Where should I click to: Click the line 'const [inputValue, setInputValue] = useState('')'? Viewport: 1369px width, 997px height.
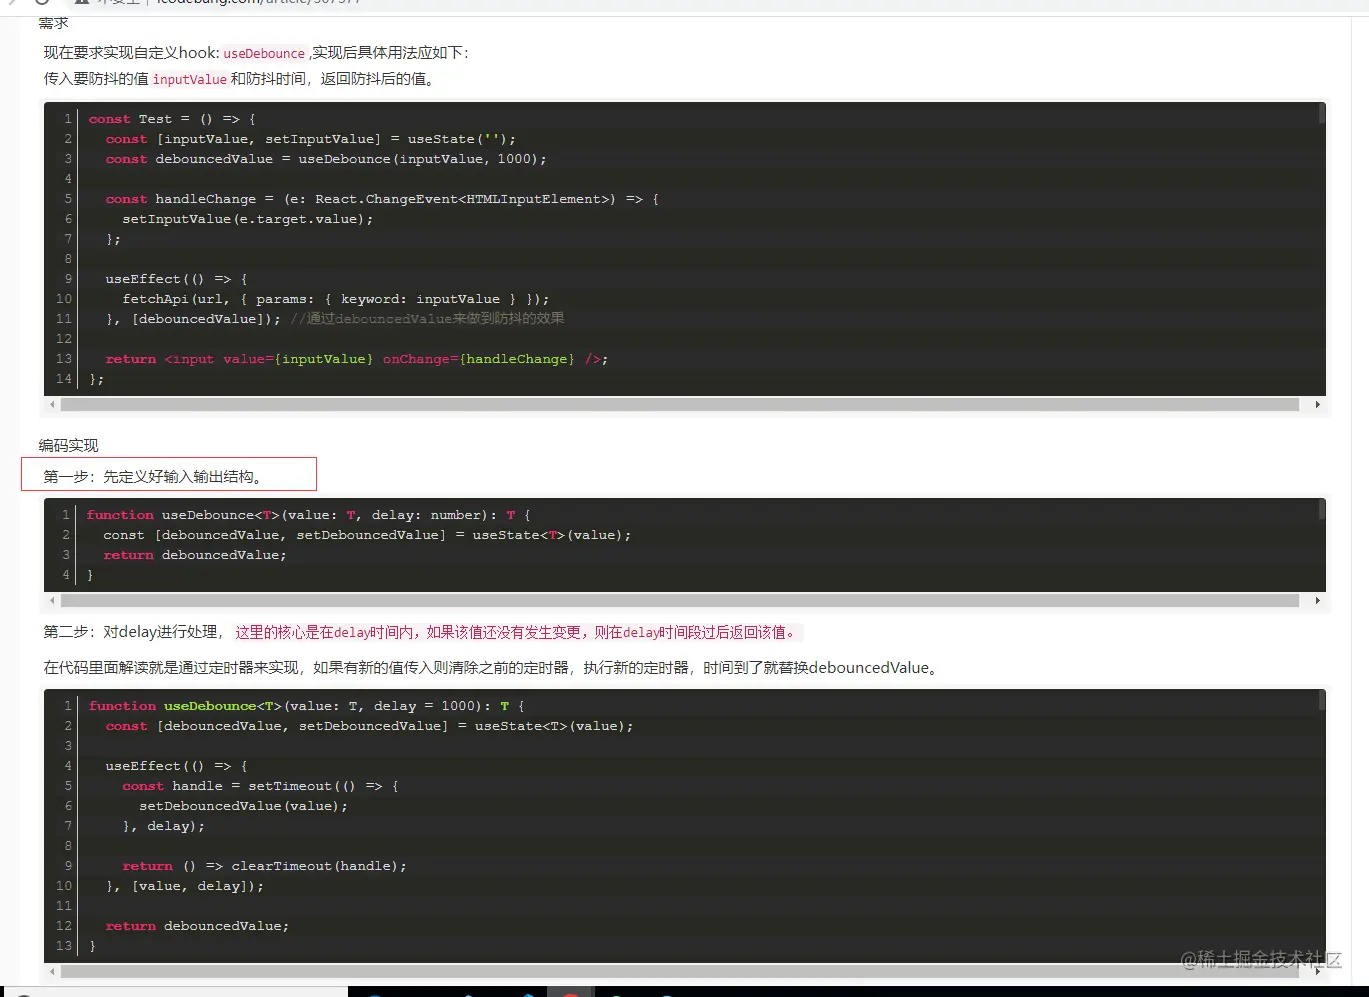pos(311,139)
